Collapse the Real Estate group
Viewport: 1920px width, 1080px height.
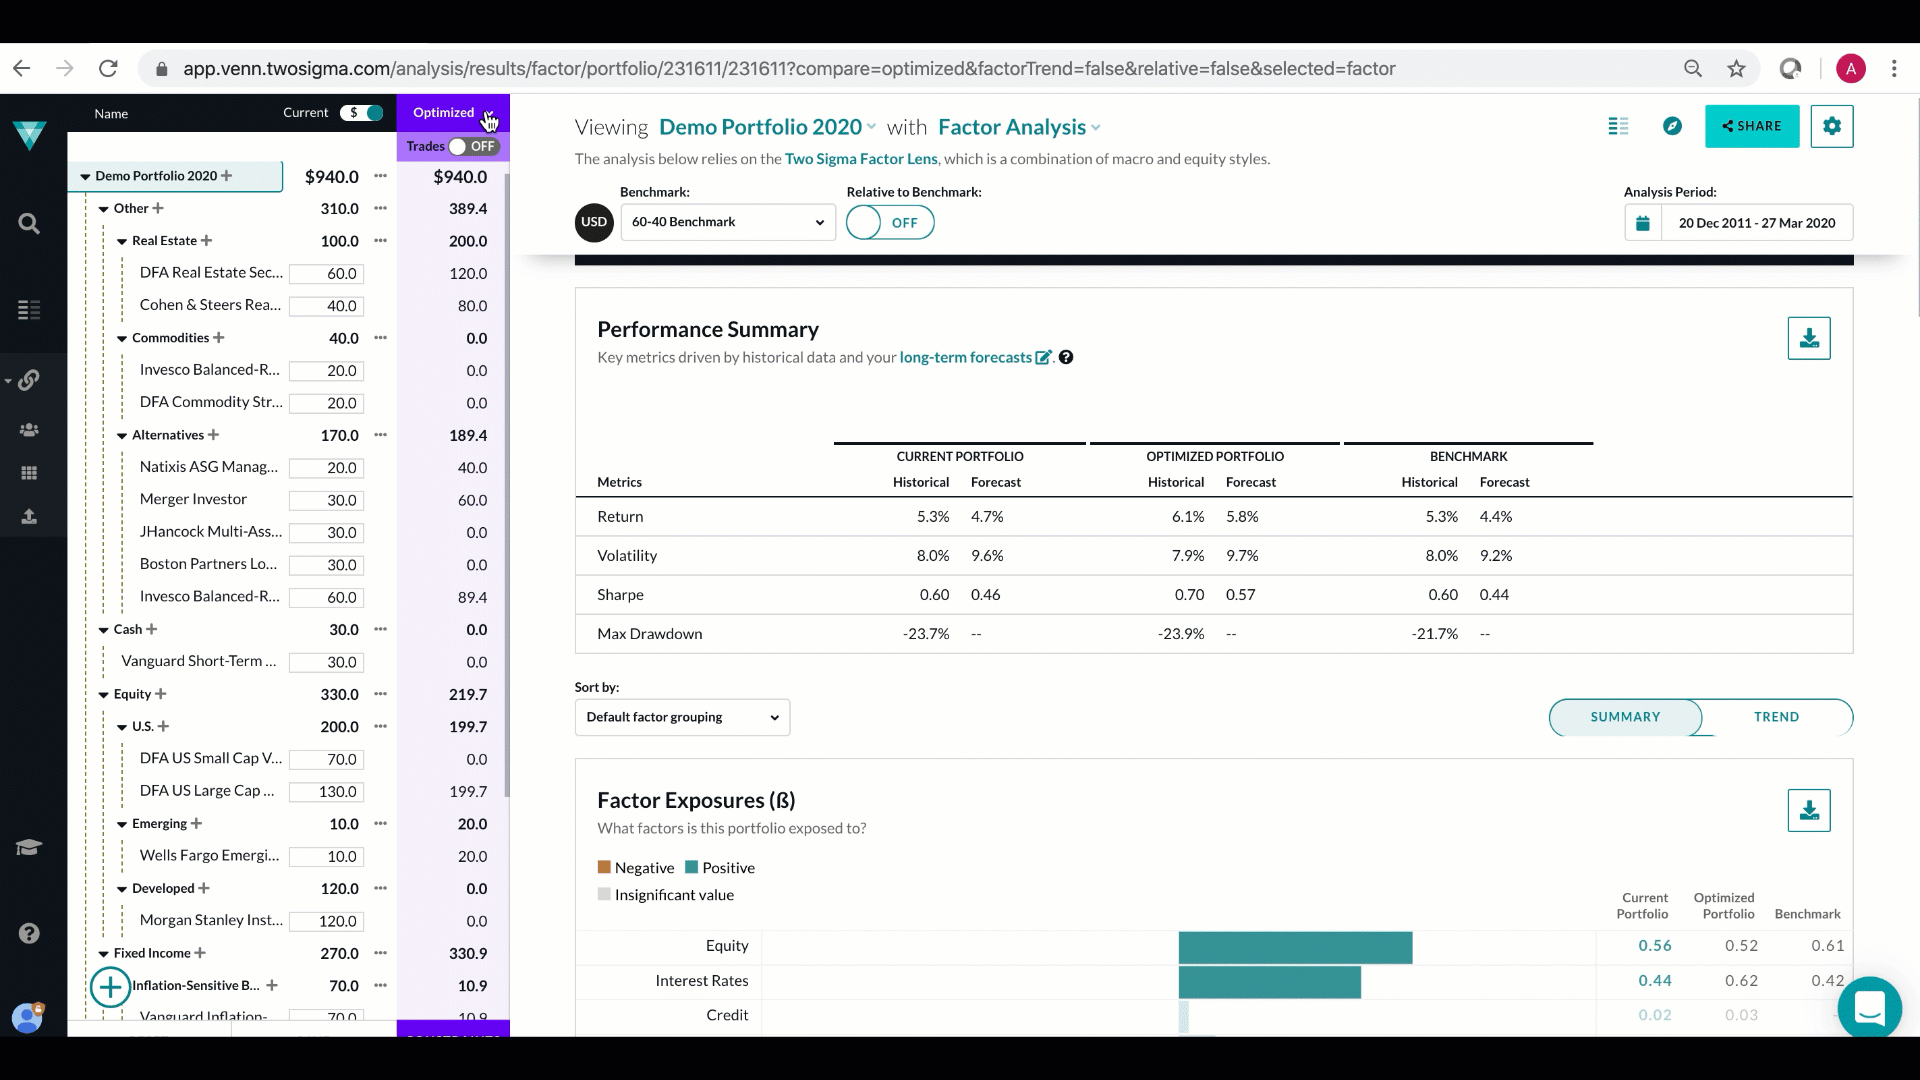click(122, 241)
